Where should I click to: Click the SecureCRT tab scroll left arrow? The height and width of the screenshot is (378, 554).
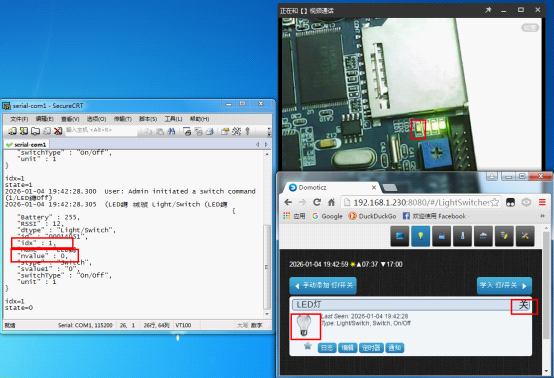coord(258,144)
